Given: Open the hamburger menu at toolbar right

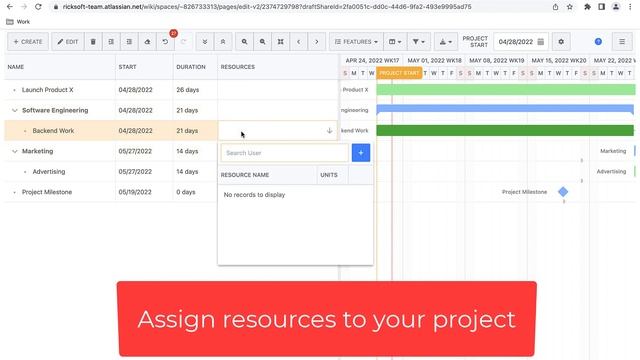Looking at the screenshot, I should tap(622, 42).
